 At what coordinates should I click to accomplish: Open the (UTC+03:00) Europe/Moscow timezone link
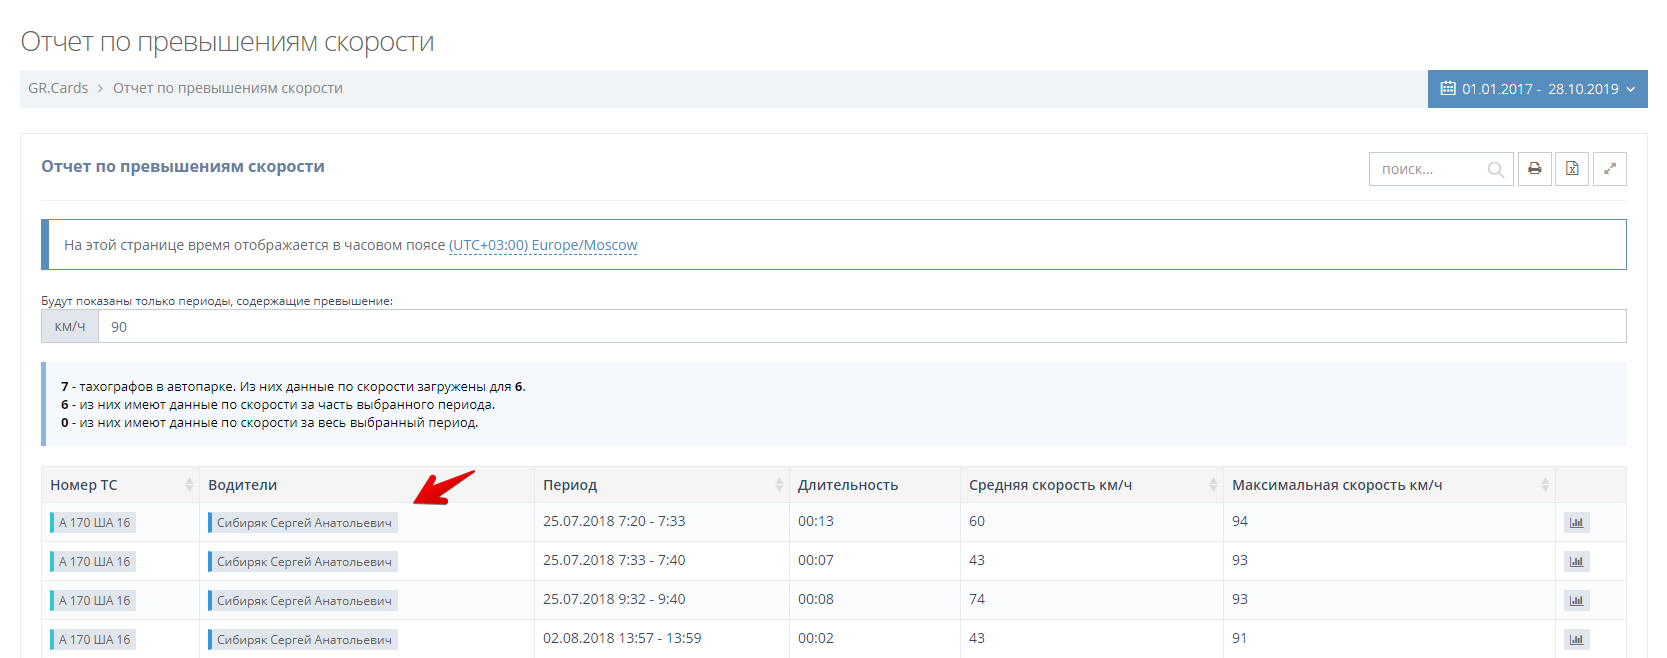(x=543, y=245)
